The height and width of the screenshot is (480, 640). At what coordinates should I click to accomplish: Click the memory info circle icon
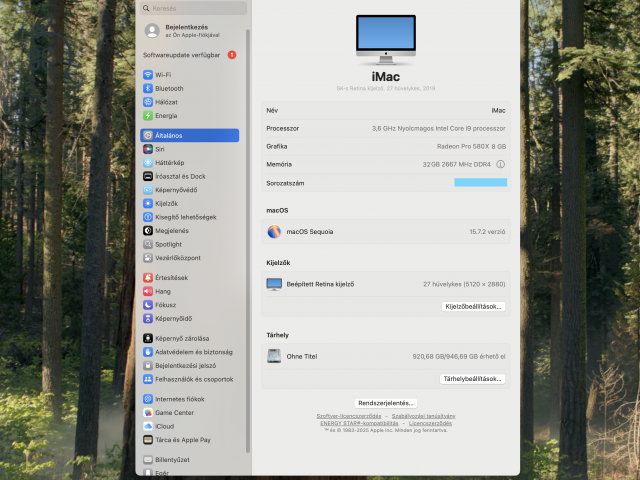tap(500, 164)
